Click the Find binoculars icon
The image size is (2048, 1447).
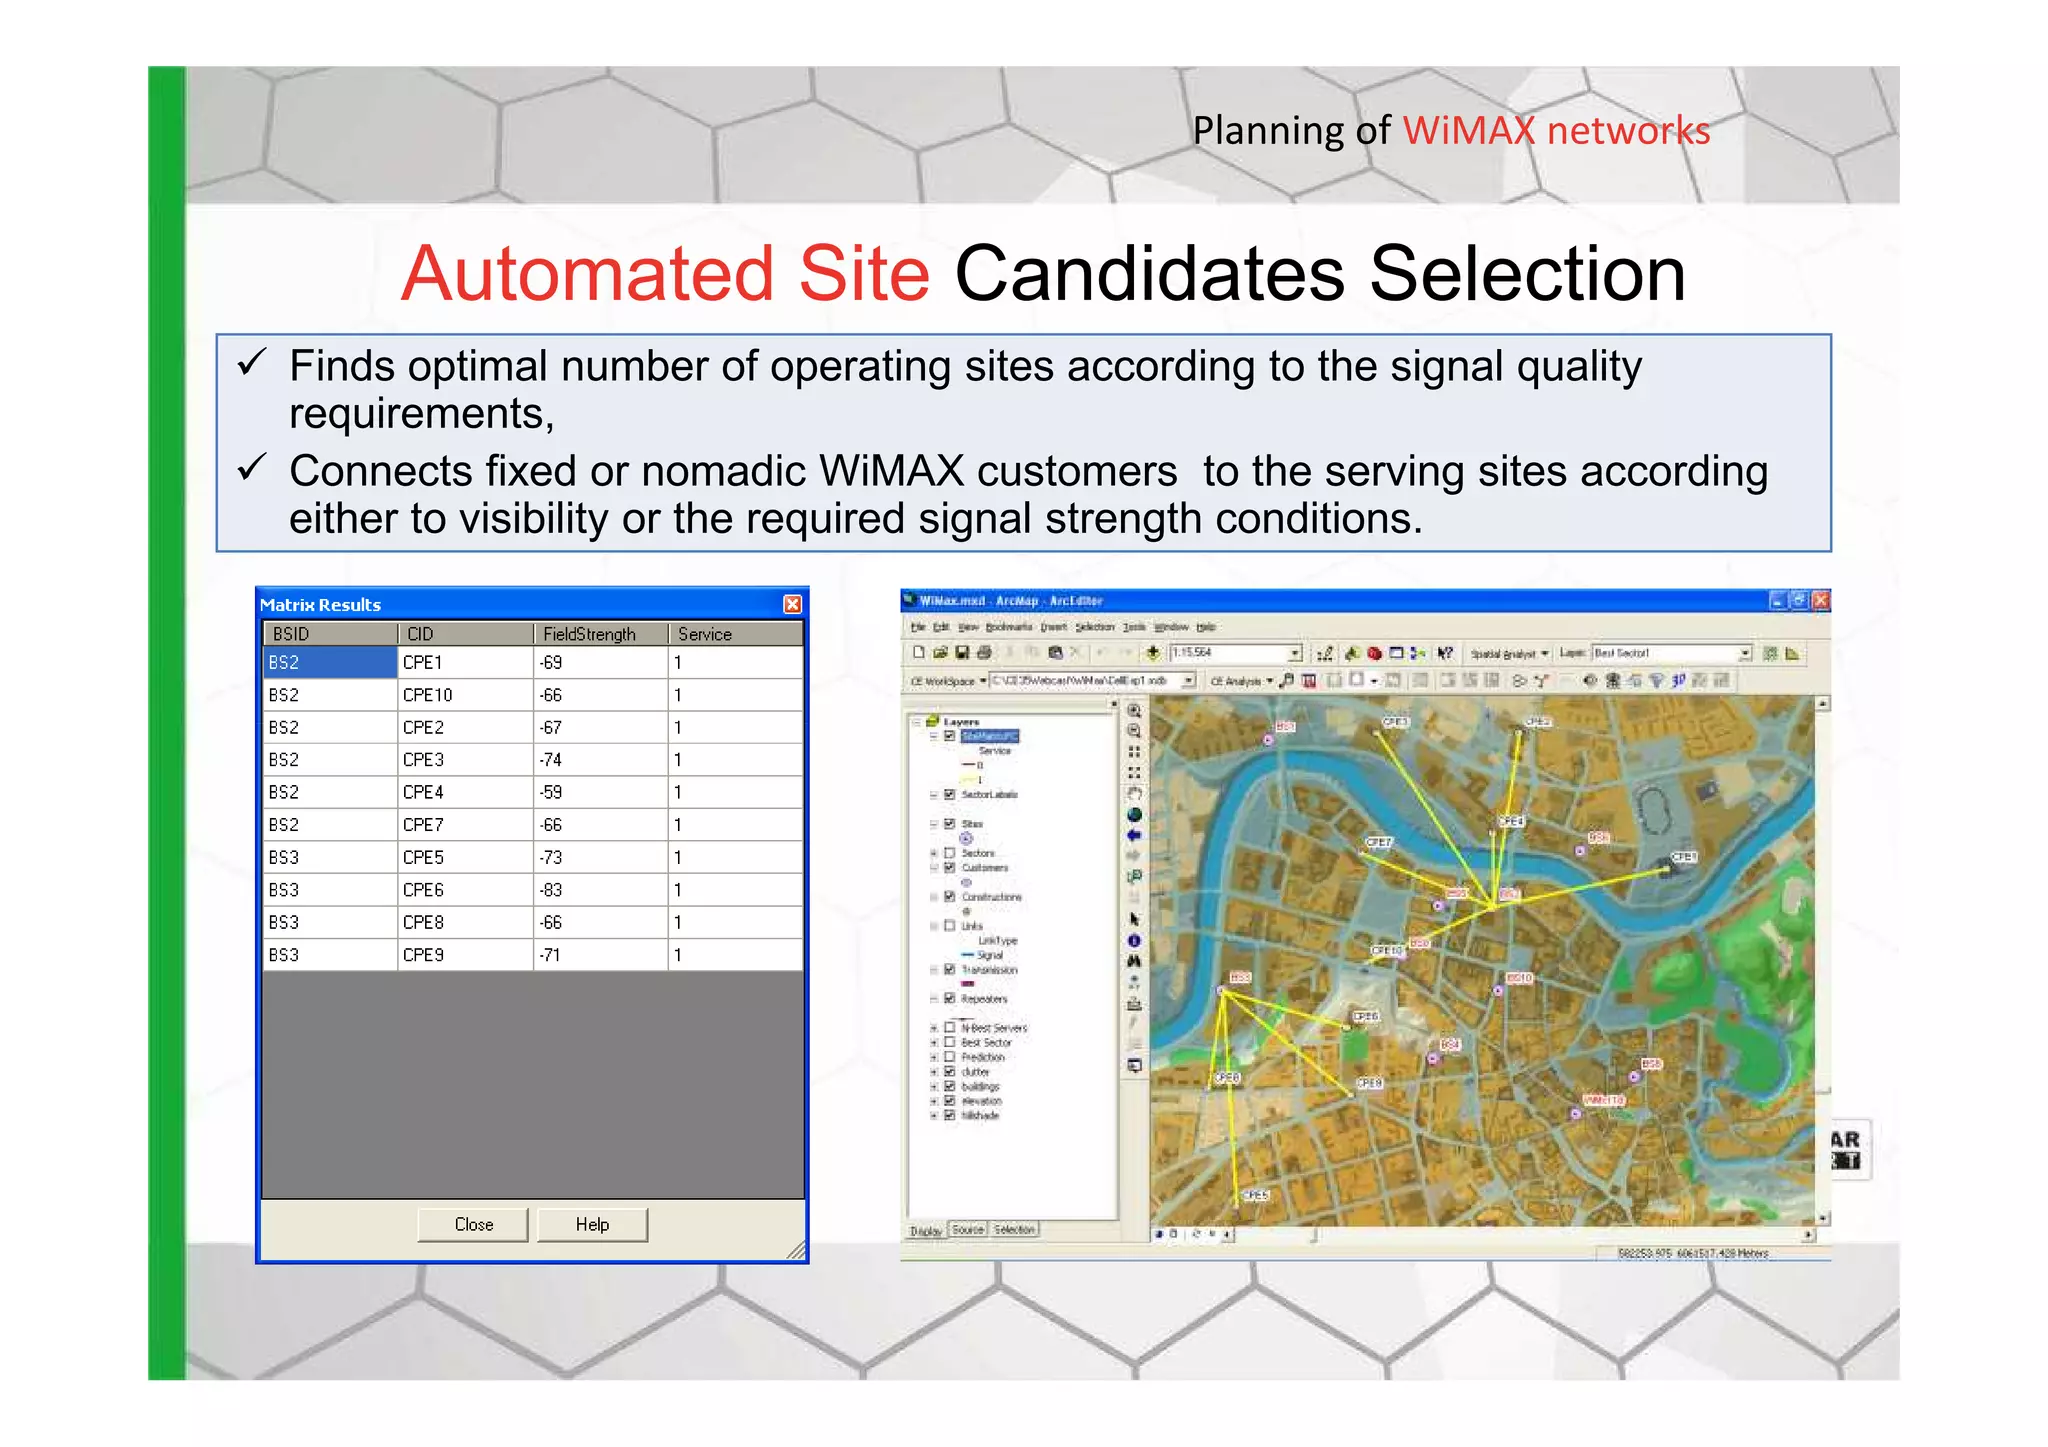click(x=1134, y=960)
